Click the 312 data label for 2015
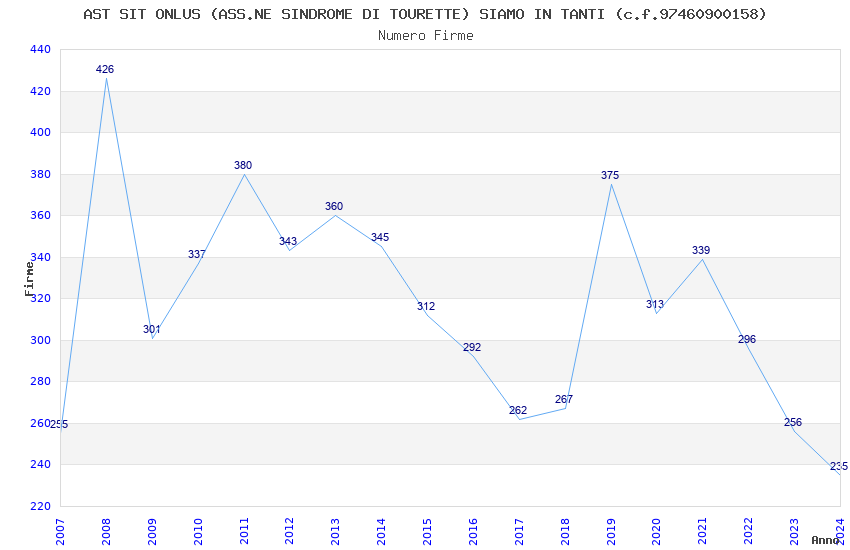The width and height of the screenshot is (850, 550). [x=426, y=306]
